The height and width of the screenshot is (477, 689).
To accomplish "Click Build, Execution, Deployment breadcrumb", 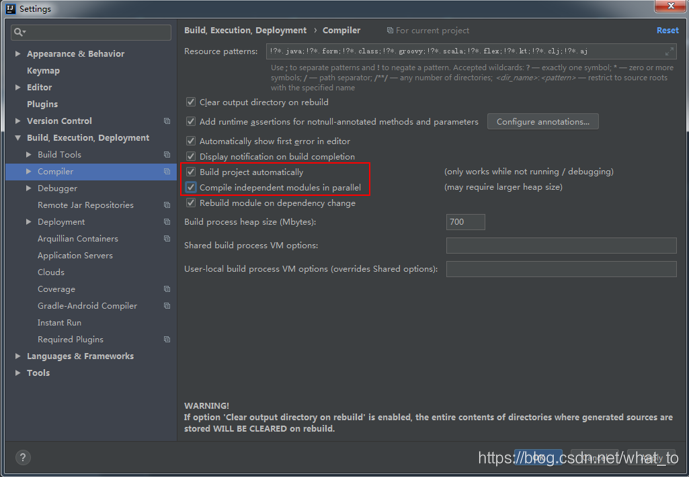I will [x=245, y=30].
